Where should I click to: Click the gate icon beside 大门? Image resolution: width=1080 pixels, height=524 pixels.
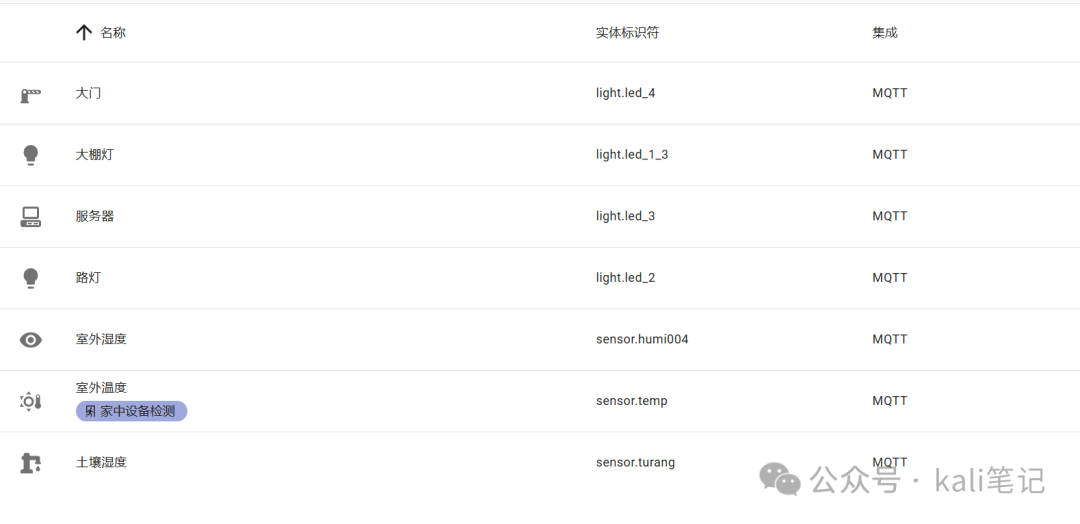tap(30, 95)
